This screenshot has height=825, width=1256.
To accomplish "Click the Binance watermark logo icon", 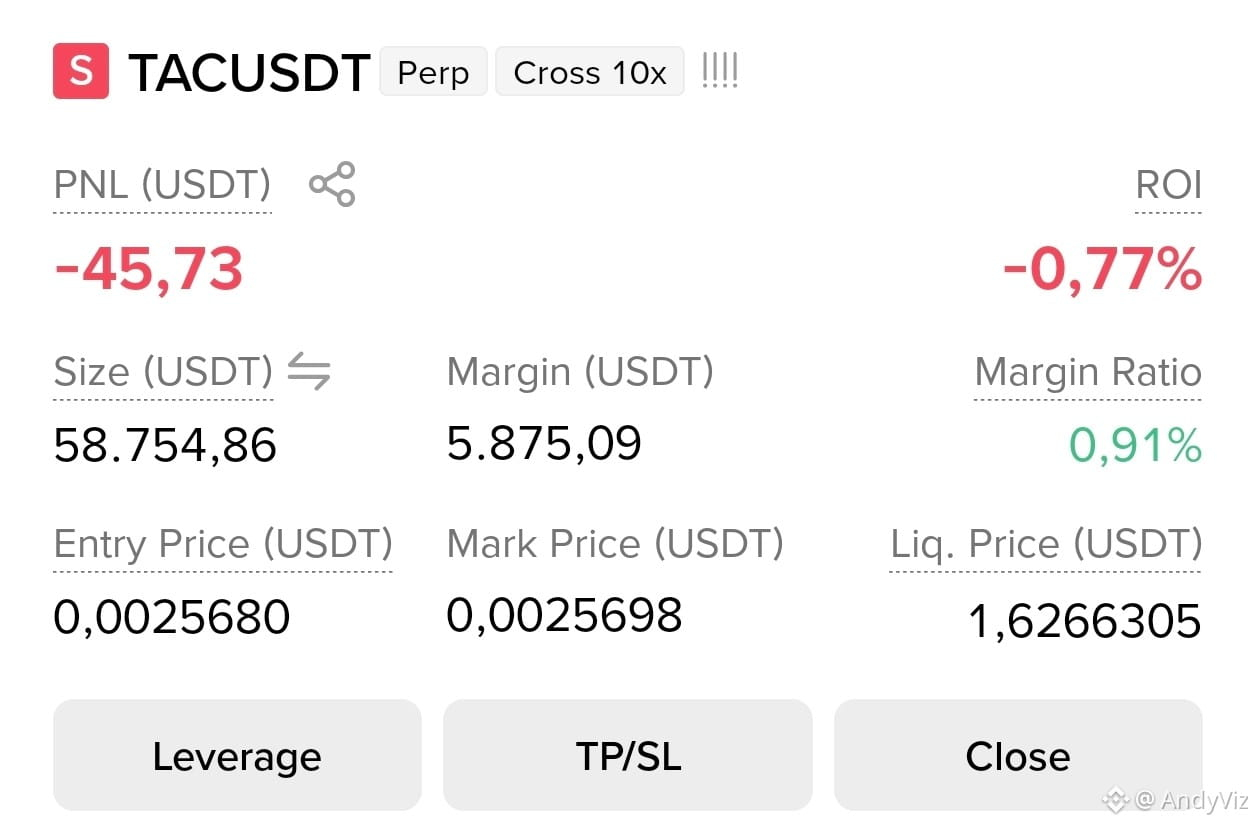I will pos(1116,799).
